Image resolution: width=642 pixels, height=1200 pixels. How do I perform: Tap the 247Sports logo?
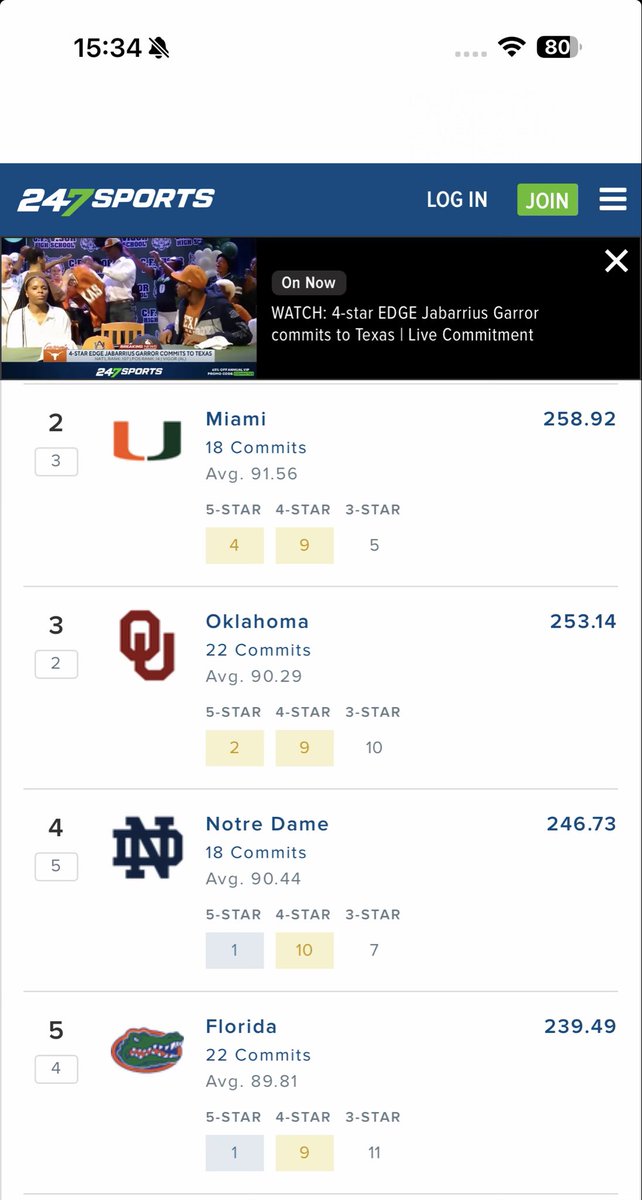tap(116, 200)
